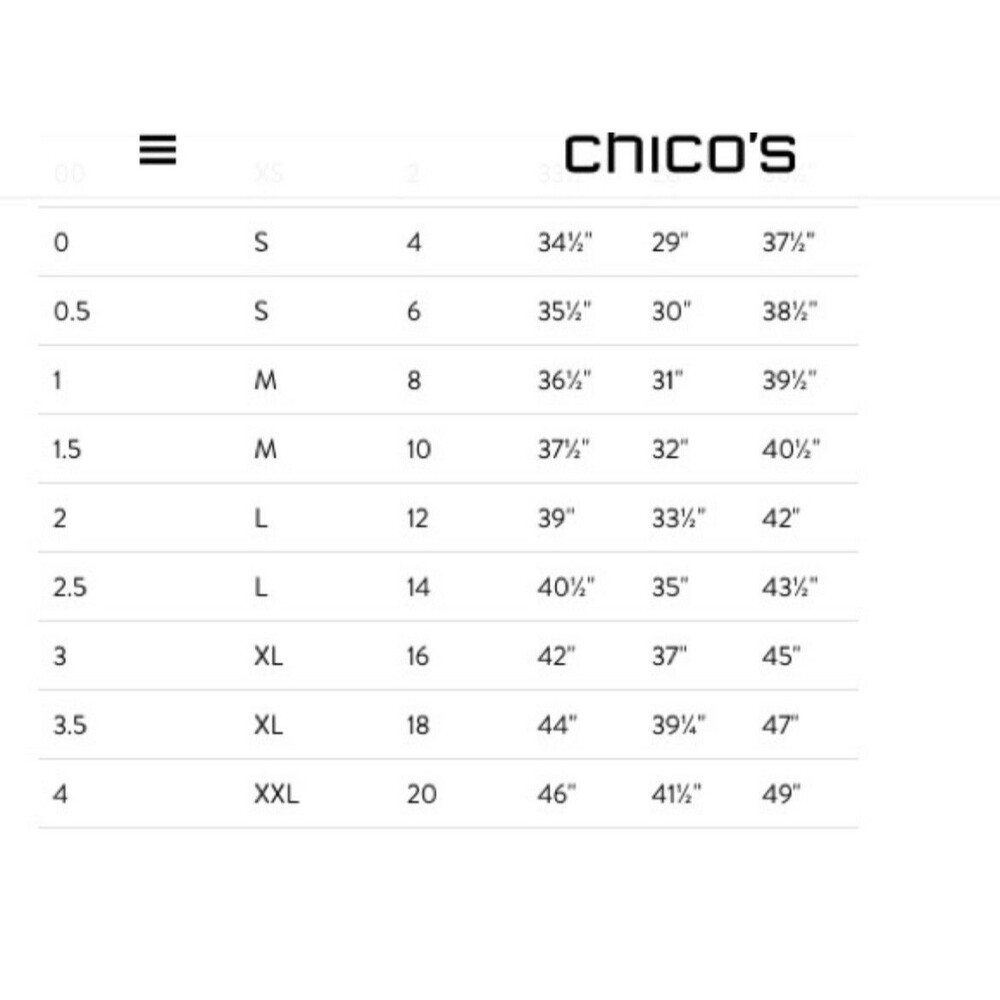
Task: Click the 33½" waist measurement
Action: 679,519
